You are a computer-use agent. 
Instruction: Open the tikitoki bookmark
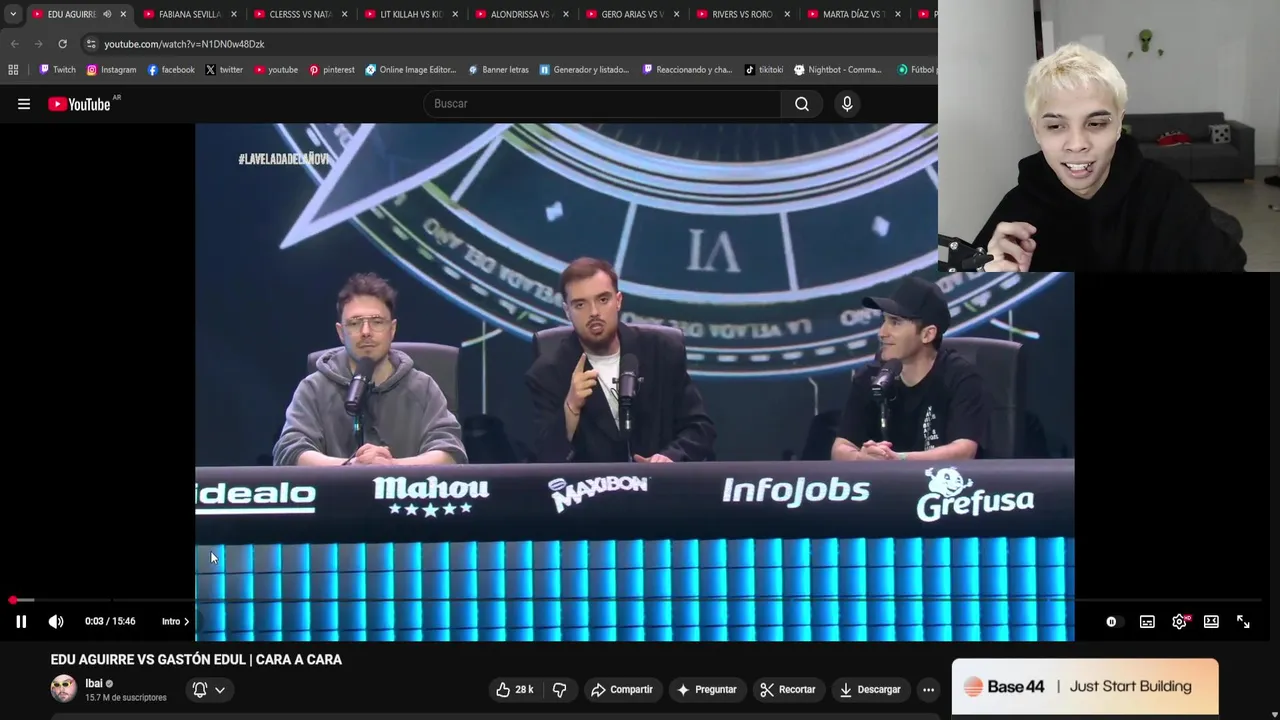click(x=764, y=70)
